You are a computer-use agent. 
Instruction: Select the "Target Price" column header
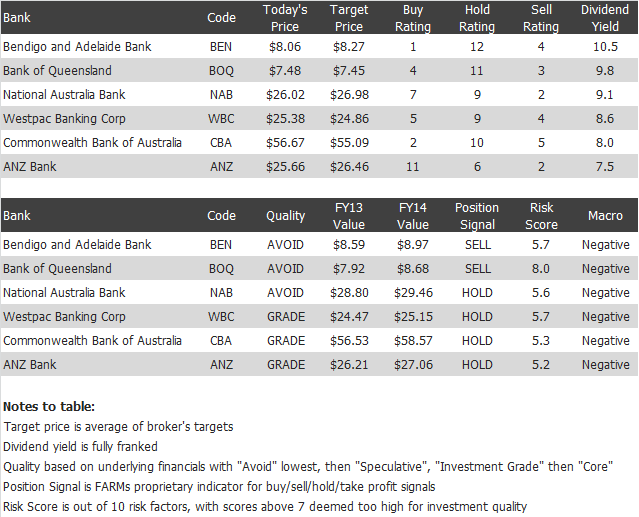(x=349, y=18)
